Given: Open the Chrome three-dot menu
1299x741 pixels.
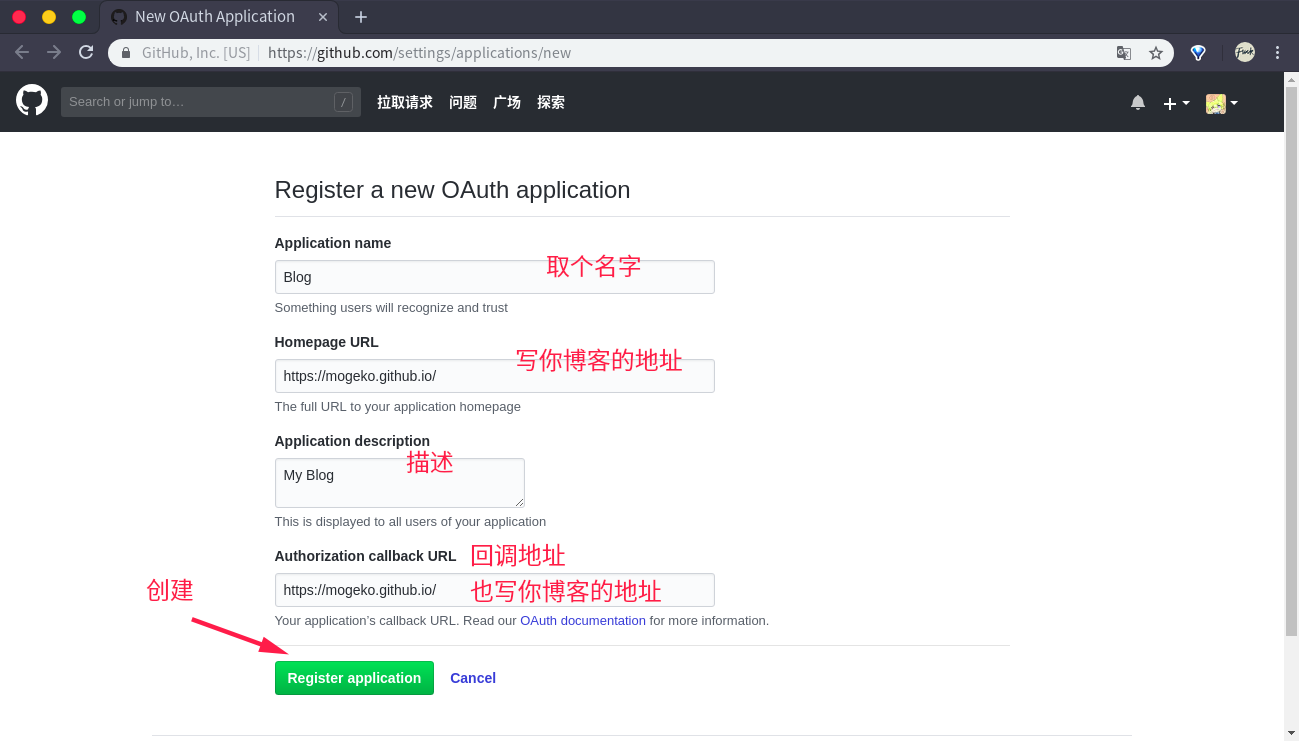Looking at the screenshot, I should (1277, 53).
